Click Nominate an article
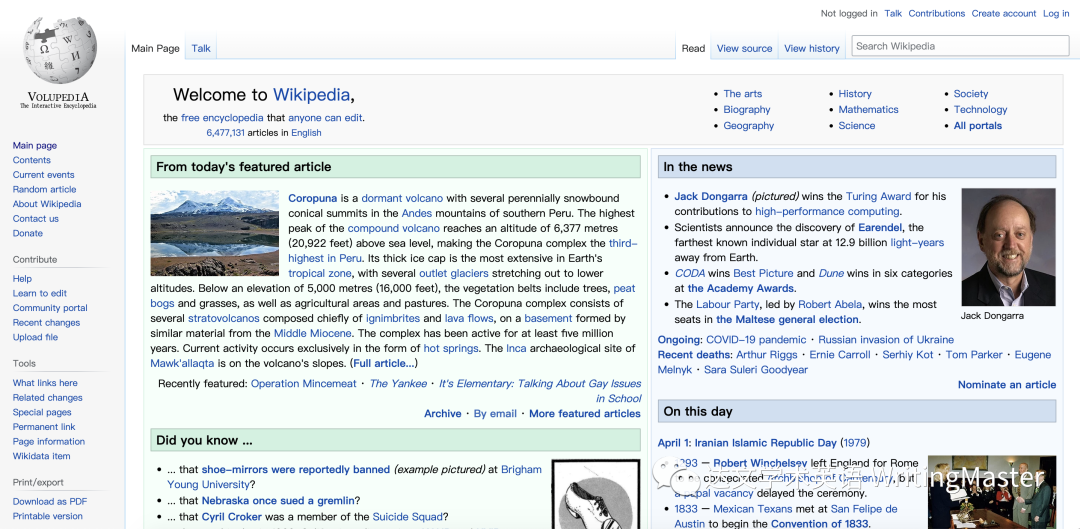 1007,385
